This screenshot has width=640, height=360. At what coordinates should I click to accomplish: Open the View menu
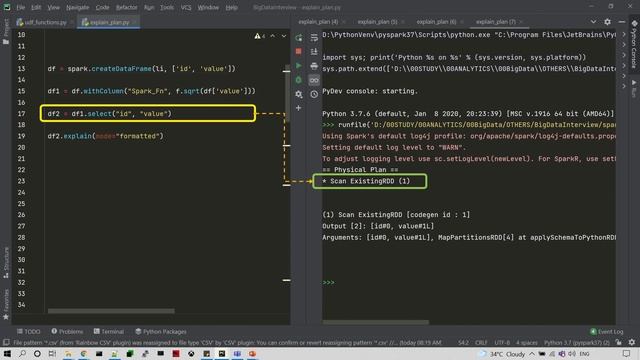pos(53,7)
